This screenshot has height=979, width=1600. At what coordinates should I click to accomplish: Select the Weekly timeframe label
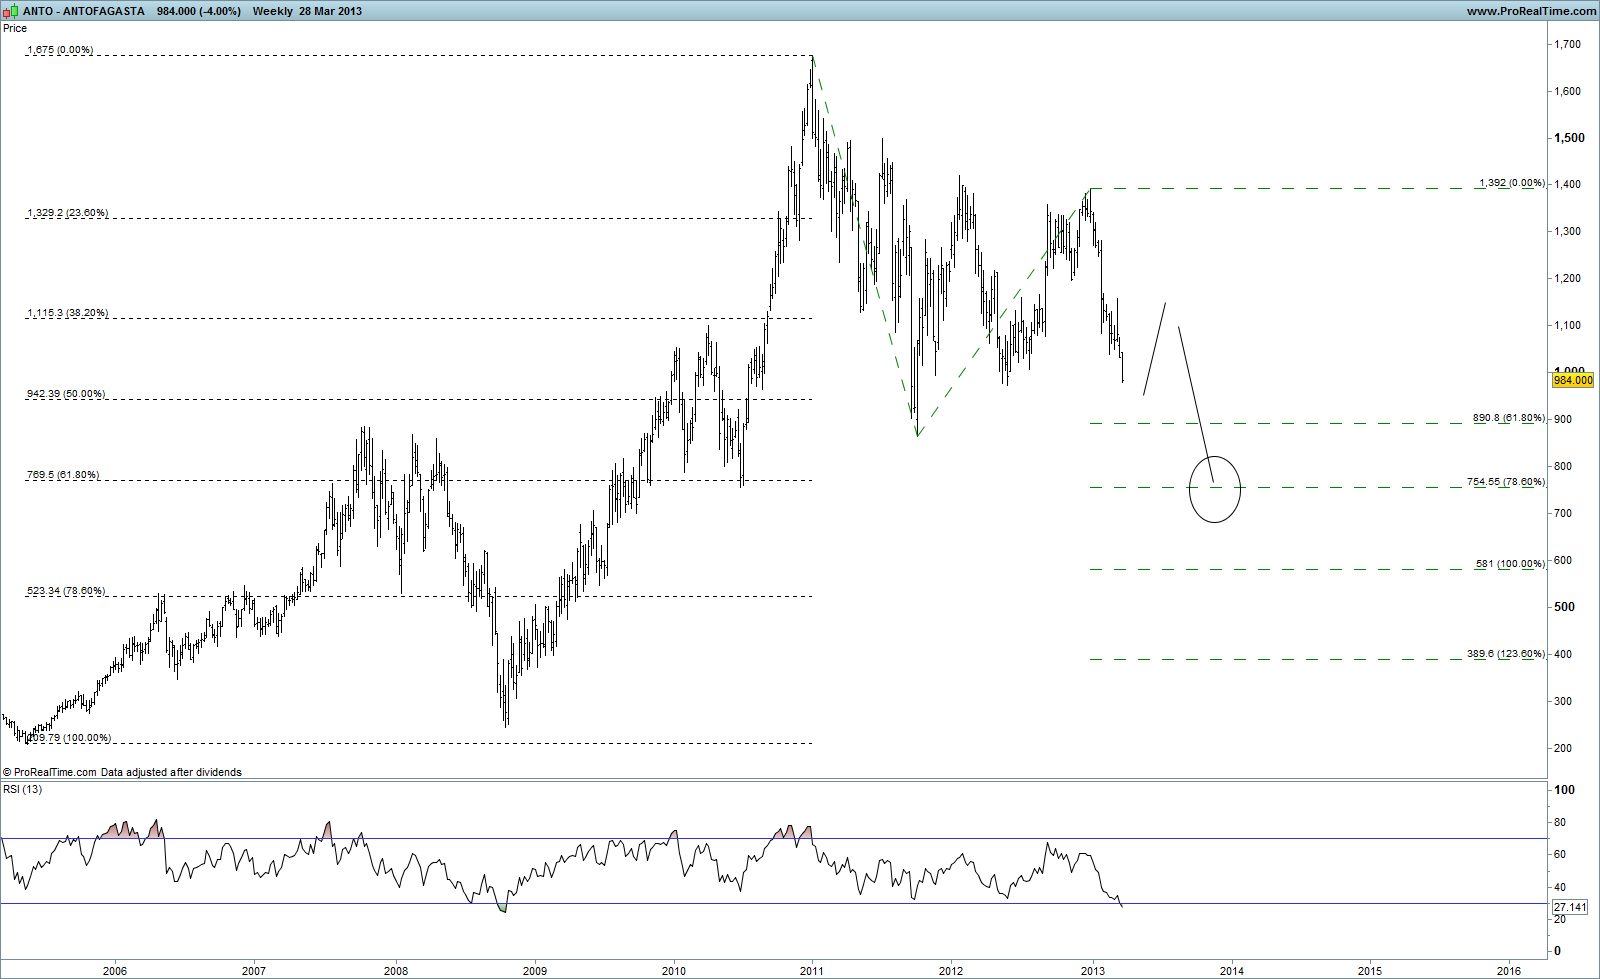273,11
